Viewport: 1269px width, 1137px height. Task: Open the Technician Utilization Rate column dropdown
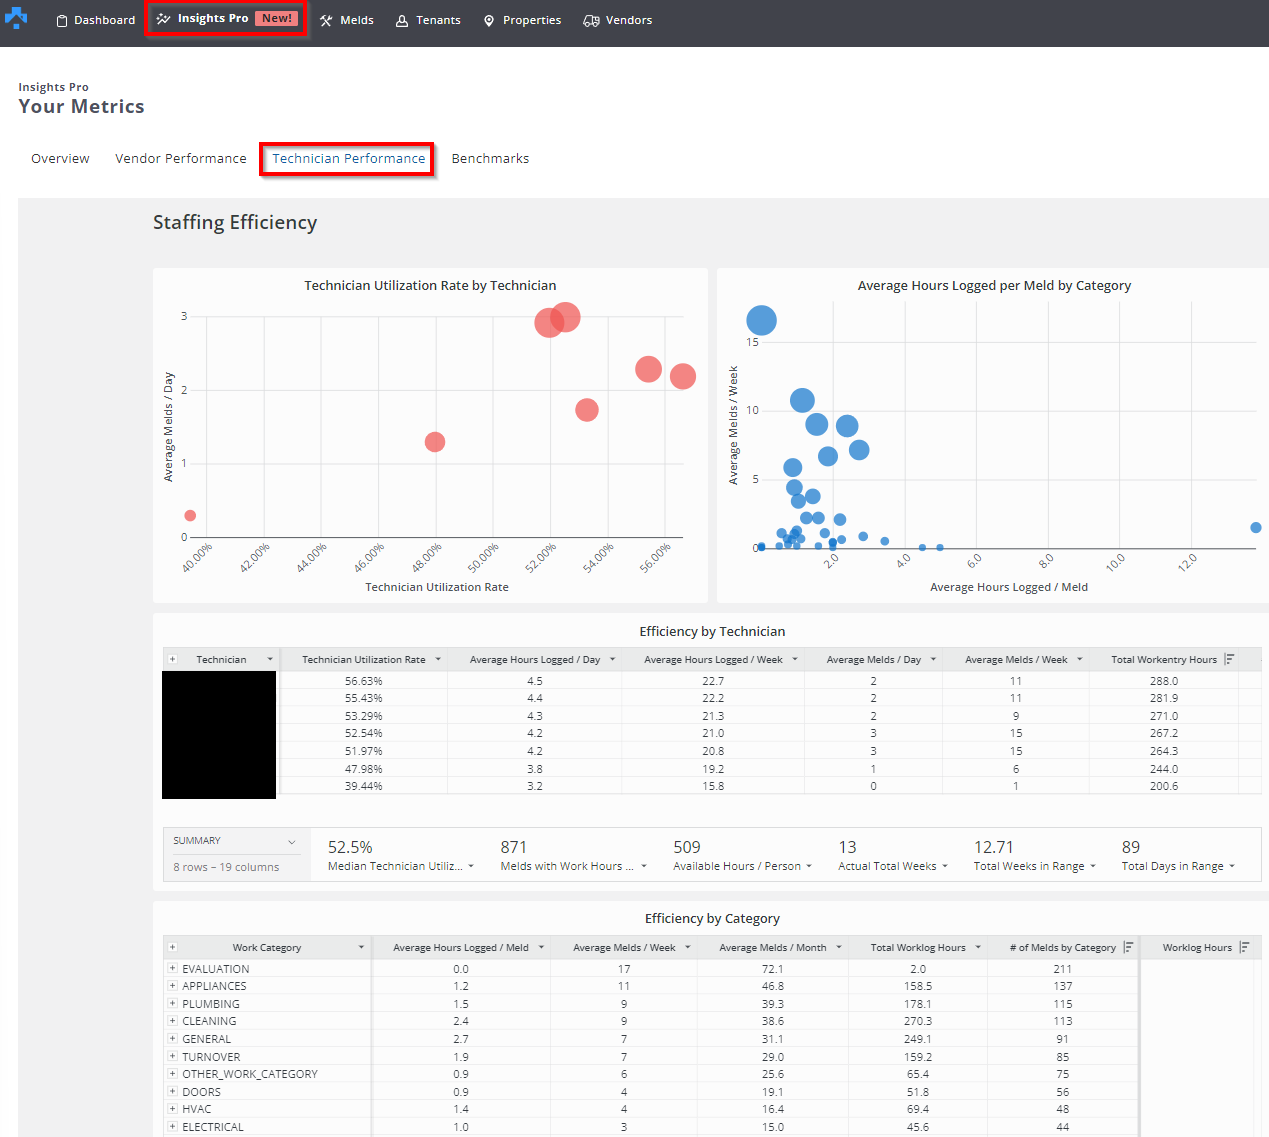pyautogui.click(x=435, y=660)
